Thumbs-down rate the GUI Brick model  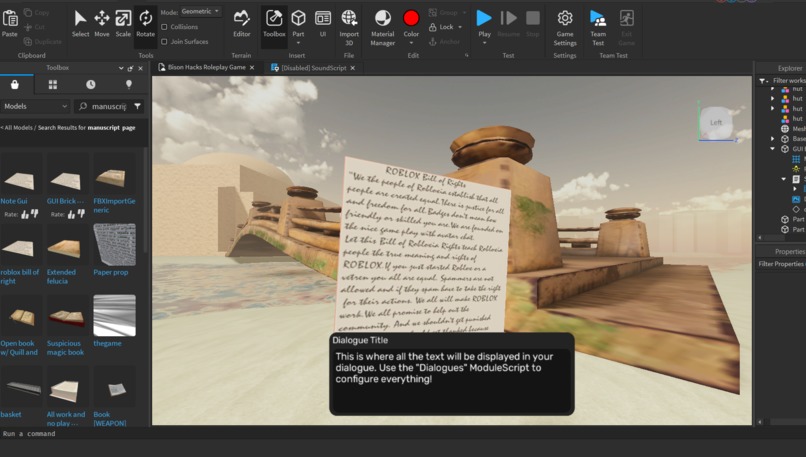coord(81,213)
